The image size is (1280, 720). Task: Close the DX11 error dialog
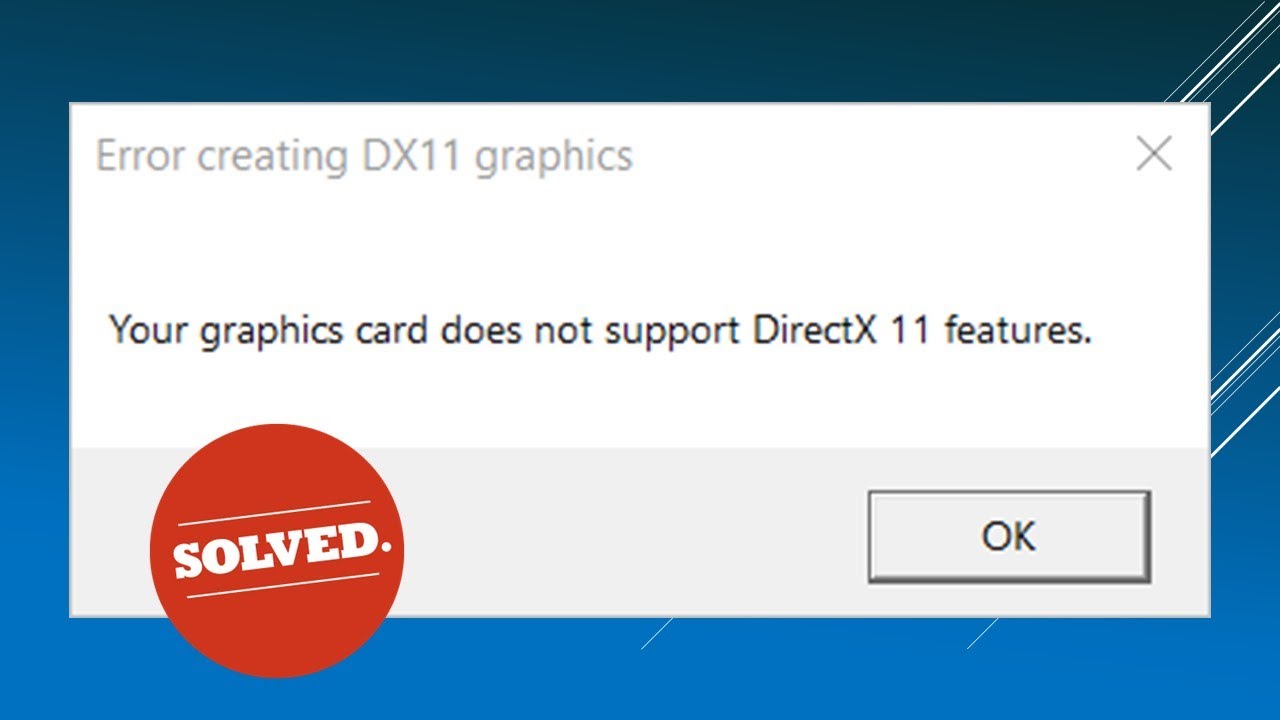[x=1154, y=155]
